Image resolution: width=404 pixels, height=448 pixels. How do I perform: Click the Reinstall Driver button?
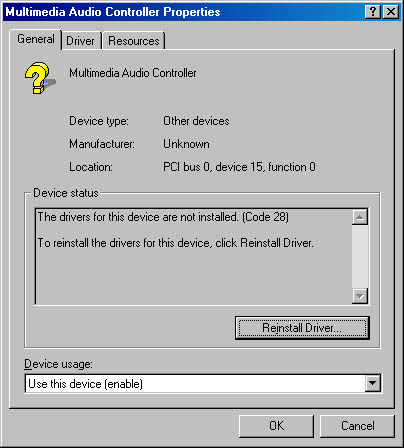[x=302, y=328]
